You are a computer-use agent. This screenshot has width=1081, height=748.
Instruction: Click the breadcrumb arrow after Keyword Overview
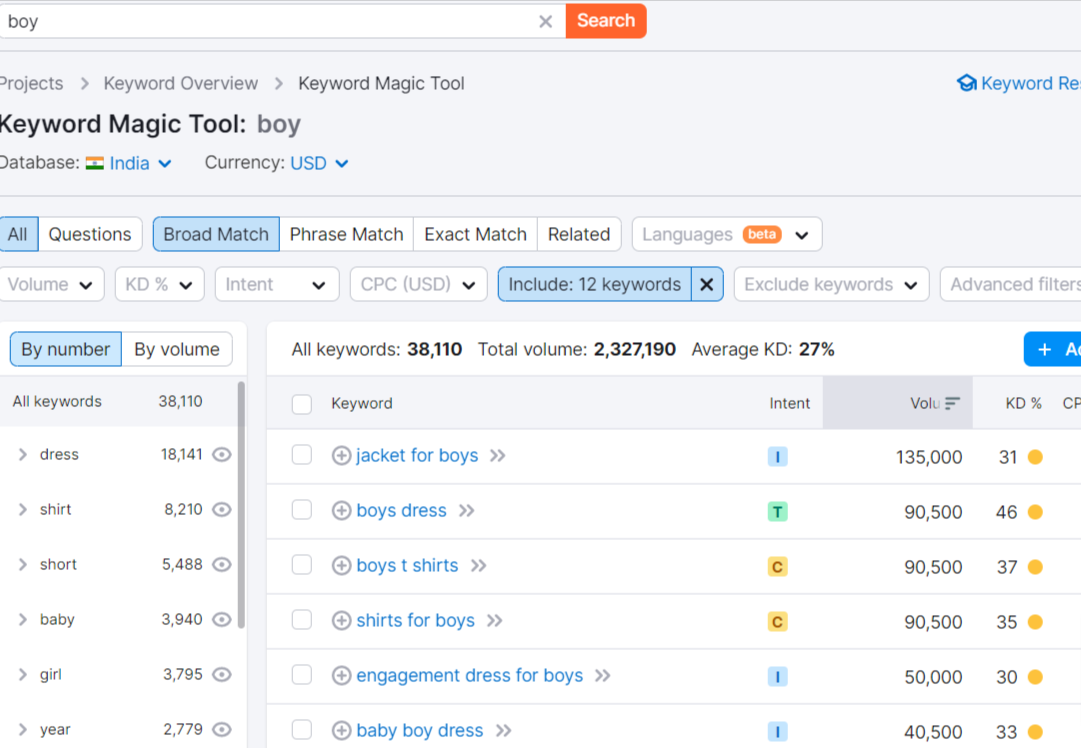(279, 83)
